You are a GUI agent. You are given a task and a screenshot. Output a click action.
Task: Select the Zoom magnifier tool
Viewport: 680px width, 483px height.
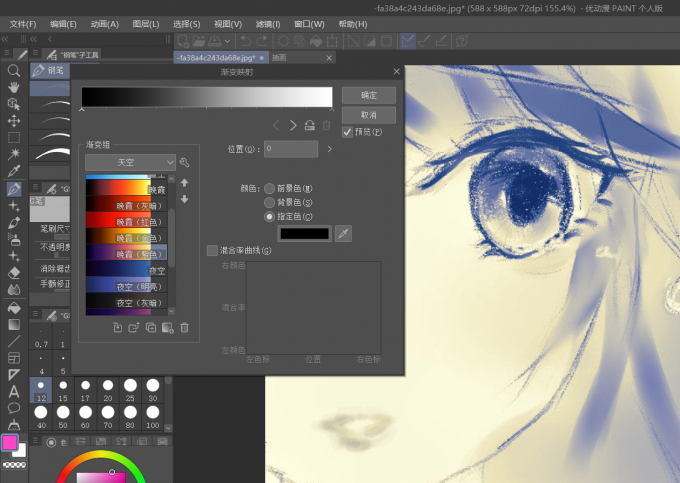14,70
